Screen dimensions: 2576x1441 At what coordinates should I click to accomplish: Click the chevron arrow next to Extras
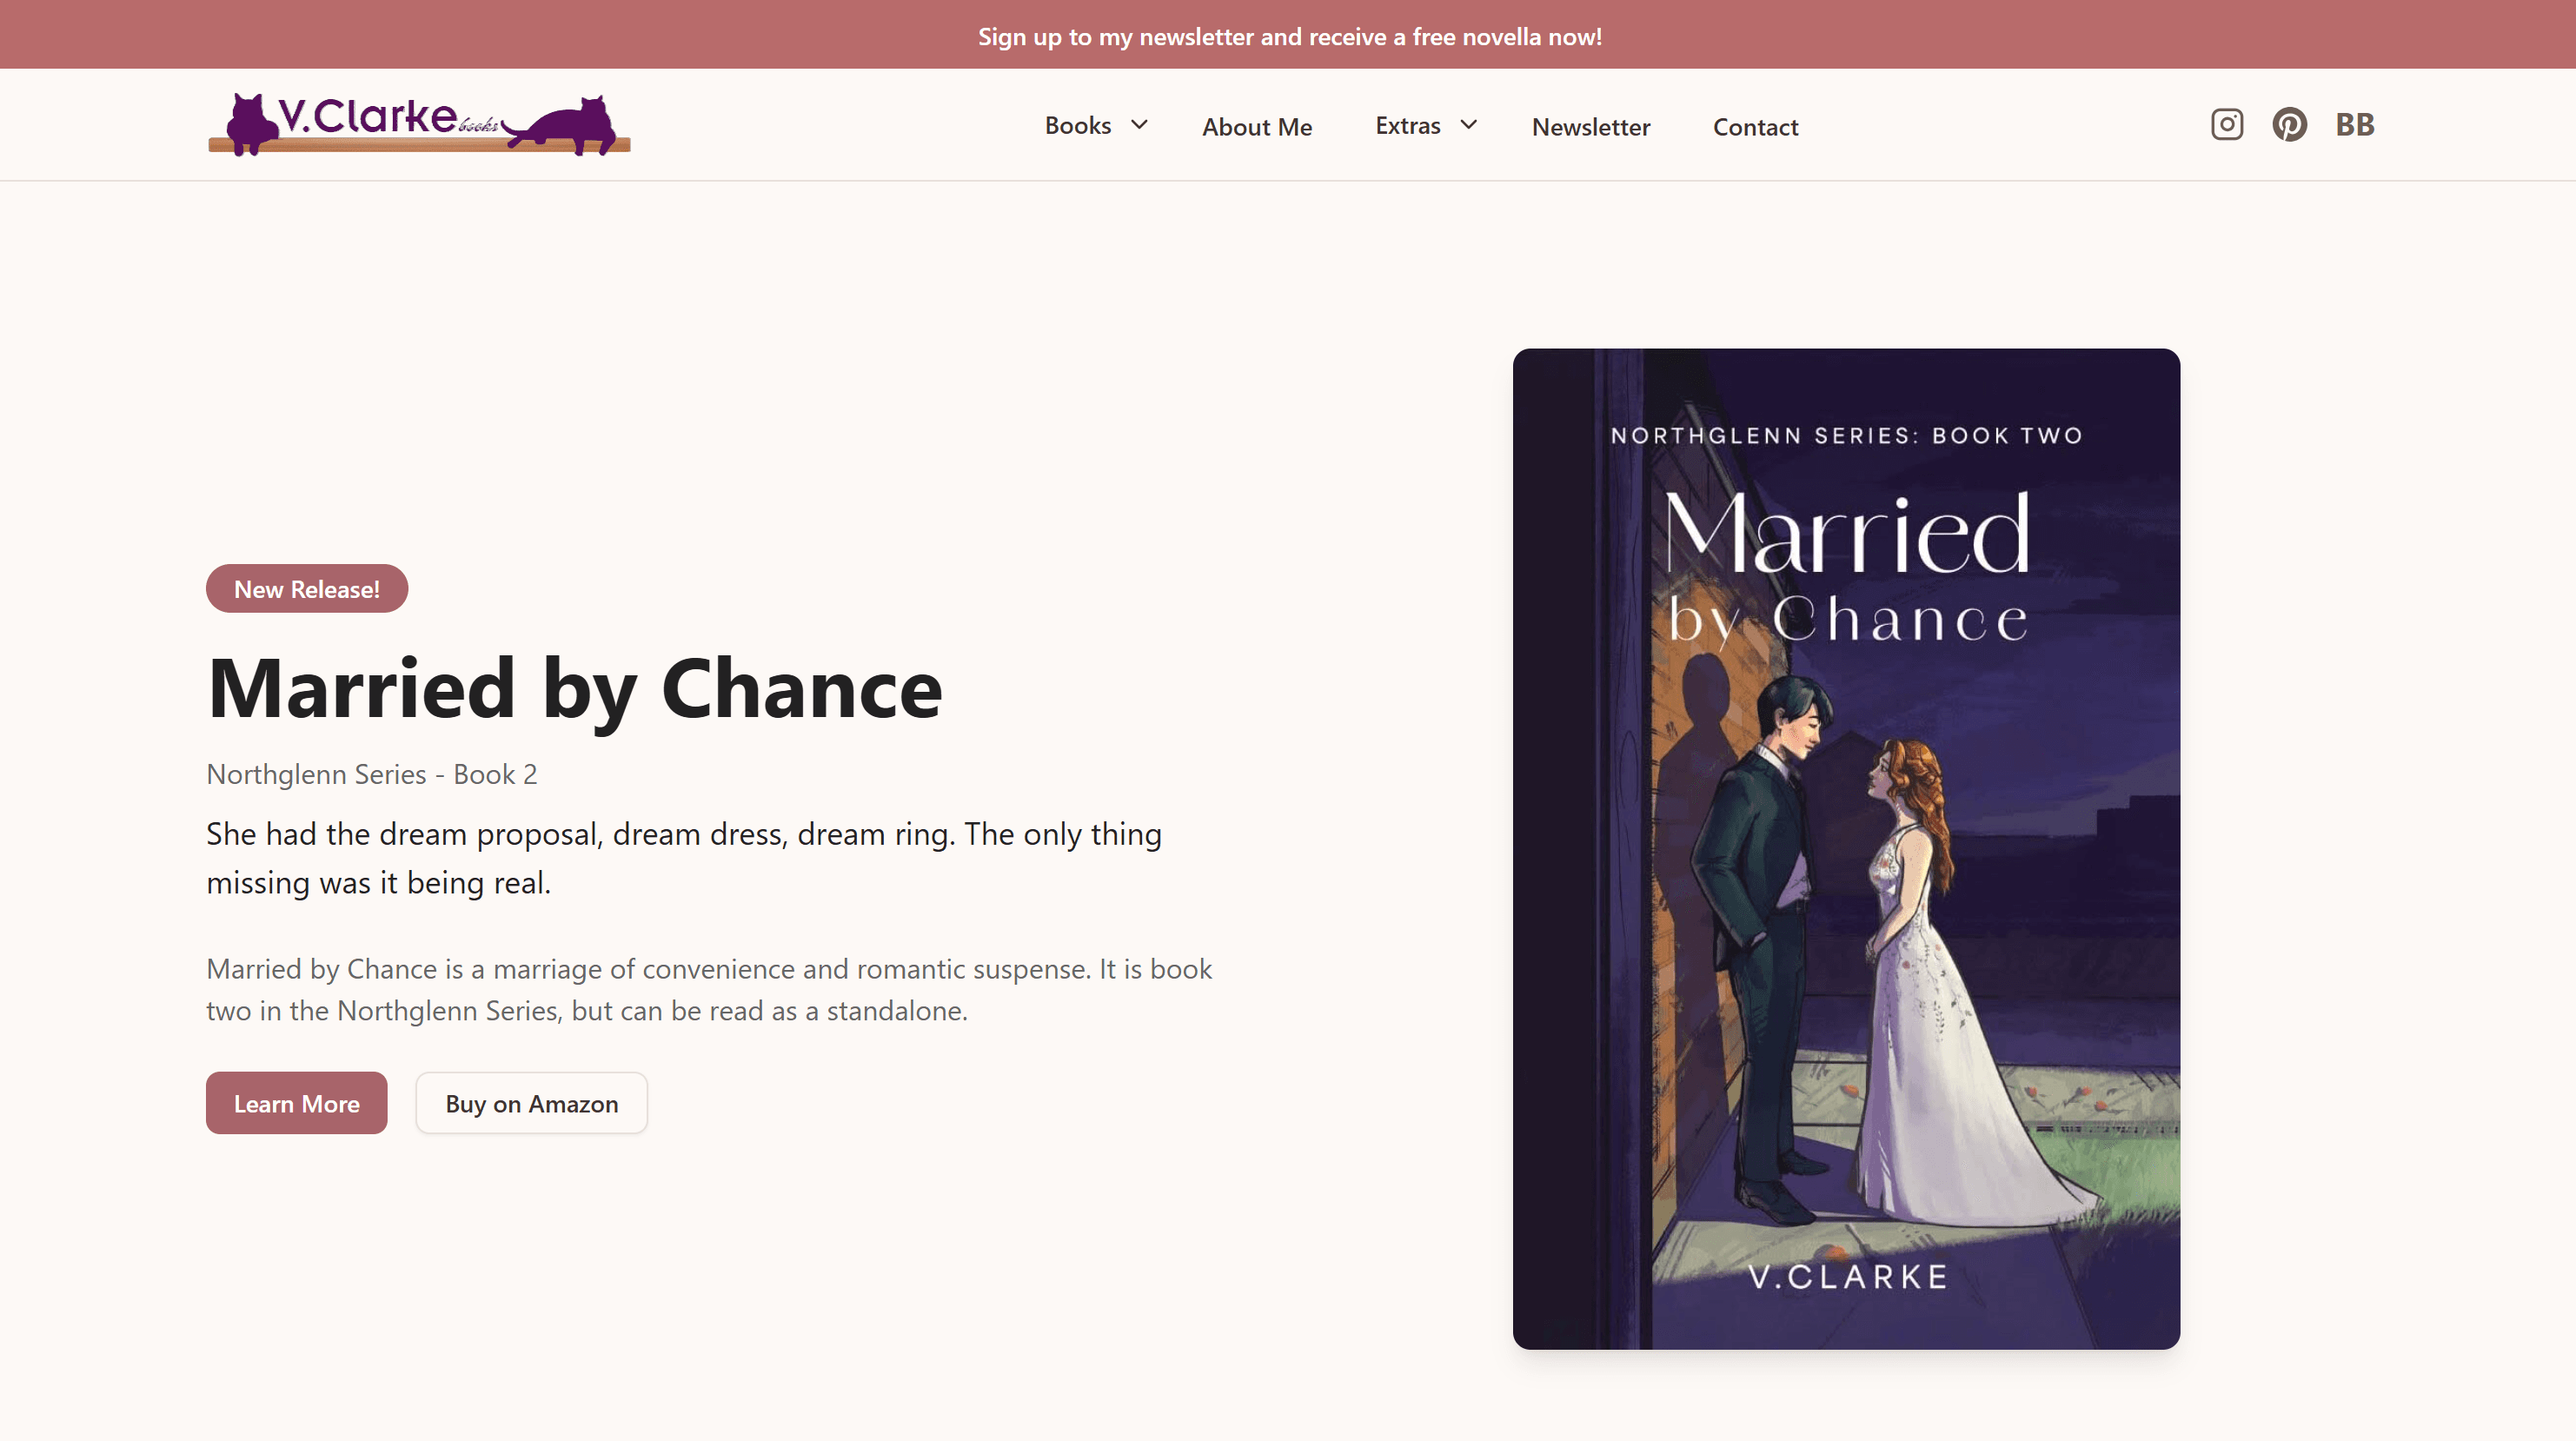[x=1468, y=126]
